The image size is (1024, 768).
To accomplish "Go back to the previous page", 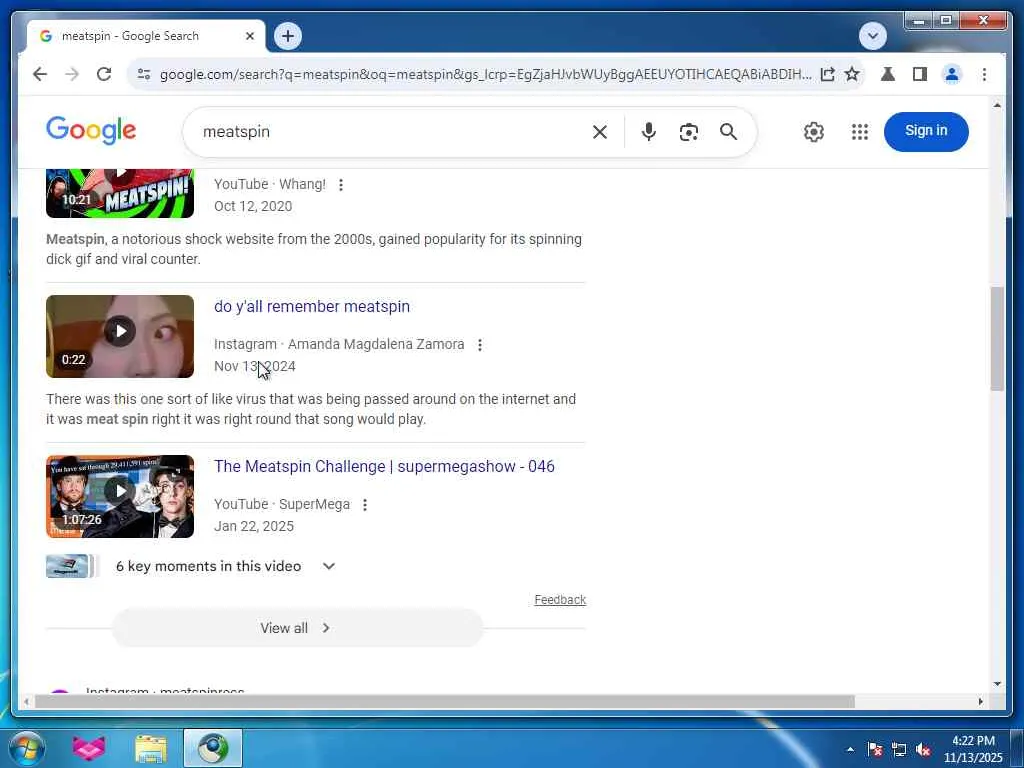I will click(x=40, y=74).
